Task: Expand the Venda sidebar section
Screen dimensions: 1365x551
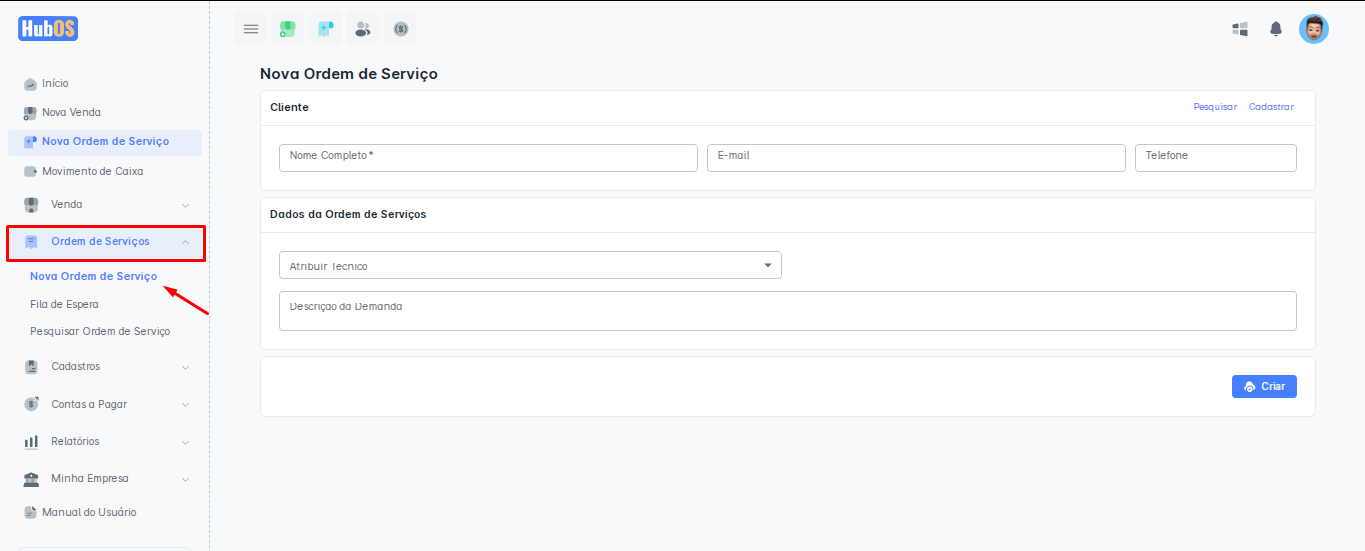Action: [105, 205]
